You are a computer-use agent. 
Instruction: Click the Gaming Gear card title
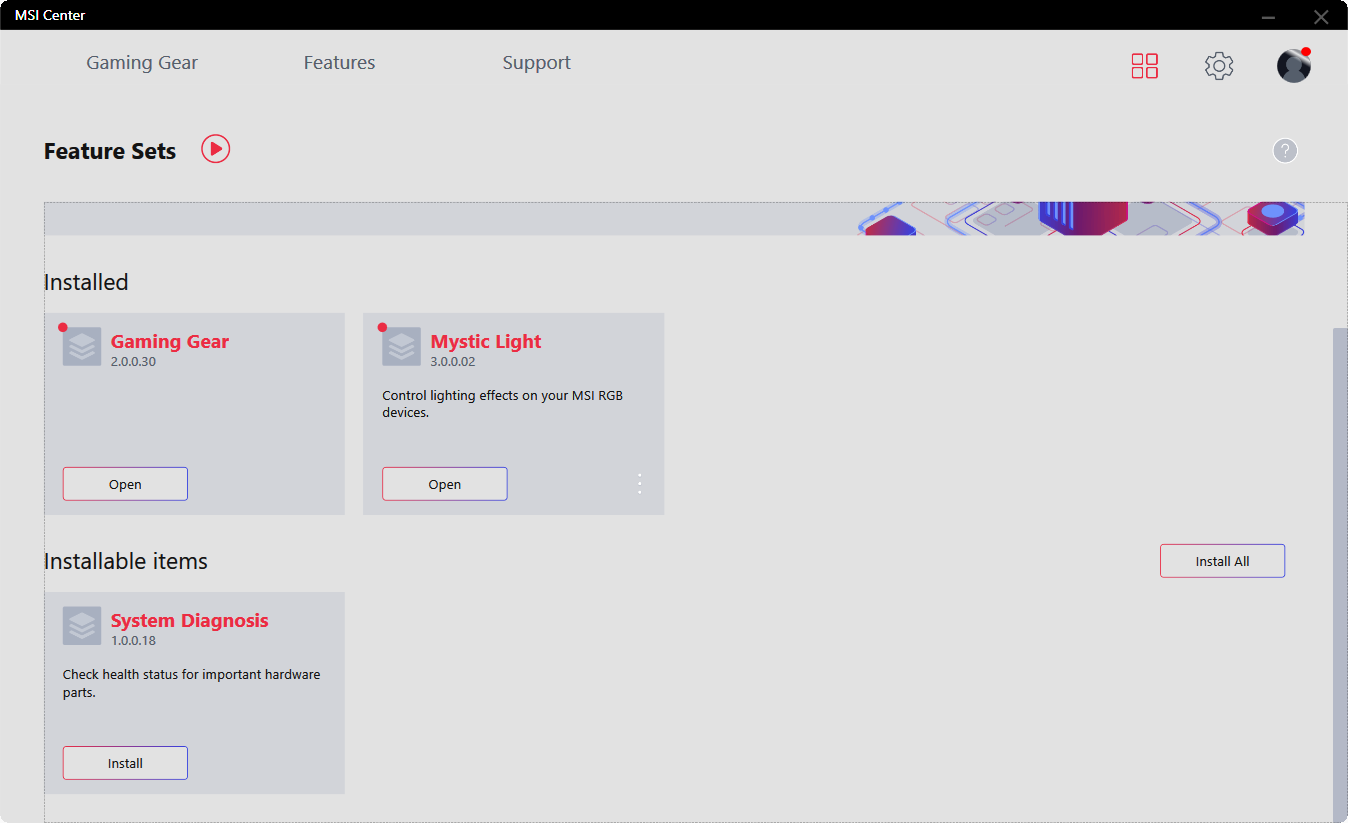tap(170, 341)
